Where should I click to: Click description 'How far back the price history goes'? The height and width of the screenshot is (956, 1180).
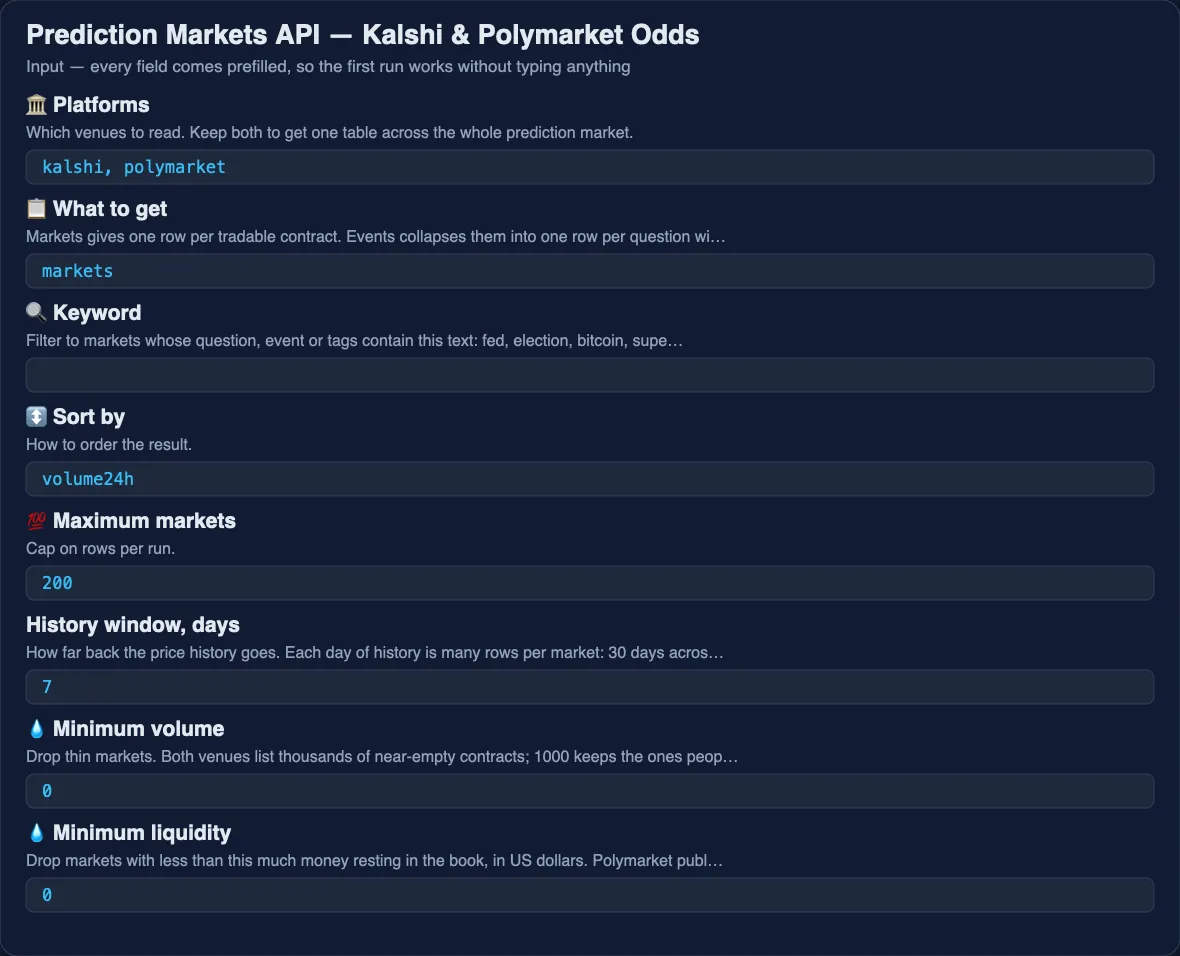tap(375, 652)
